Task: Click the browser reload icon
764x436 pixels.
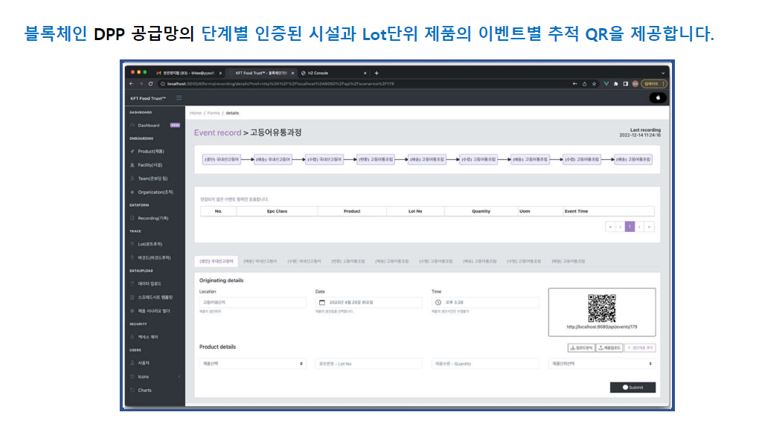Action: 151,84
